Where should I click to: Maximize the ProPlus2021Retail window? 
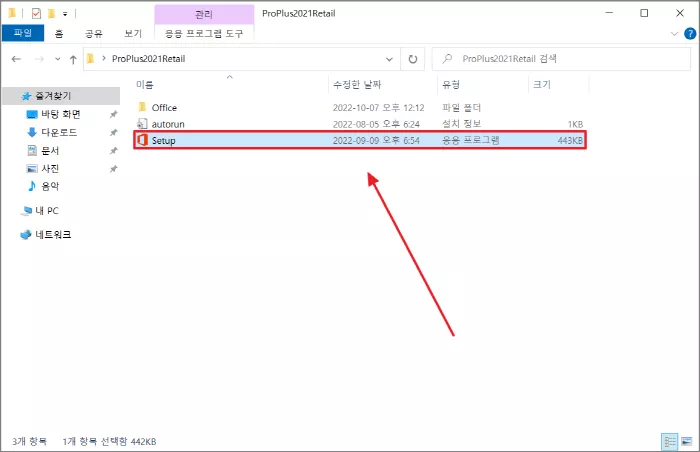[x=644, y=13]
